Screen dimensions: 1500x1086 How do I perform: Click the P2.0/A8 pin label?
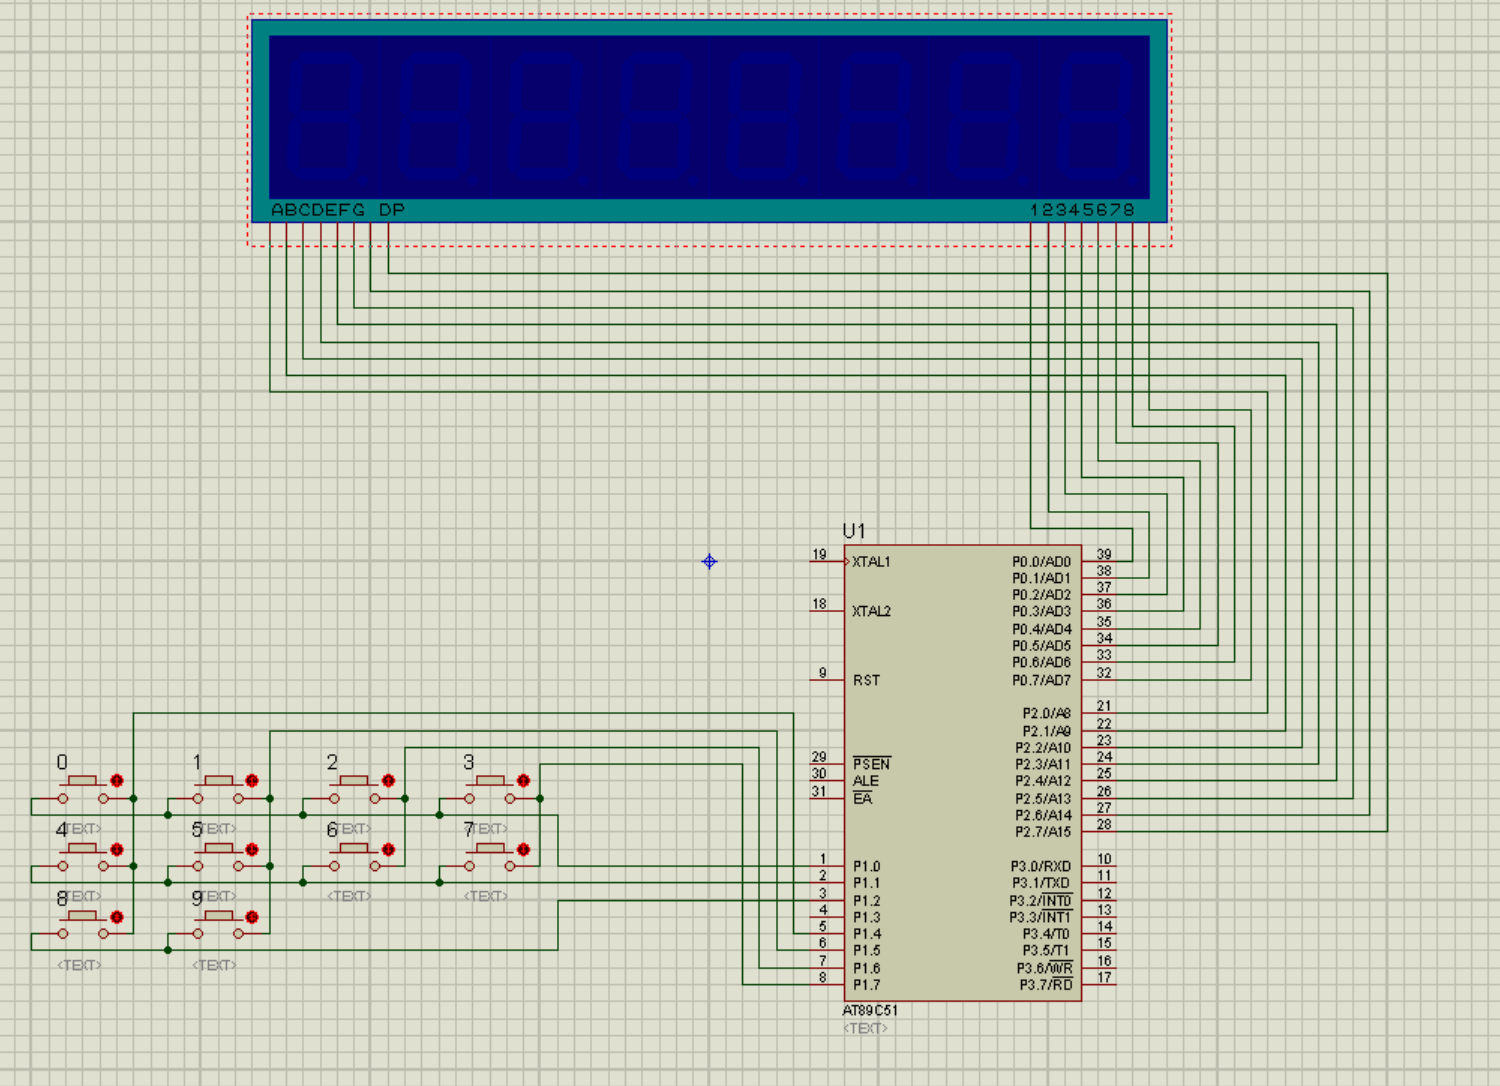(x=1046, y=713)
